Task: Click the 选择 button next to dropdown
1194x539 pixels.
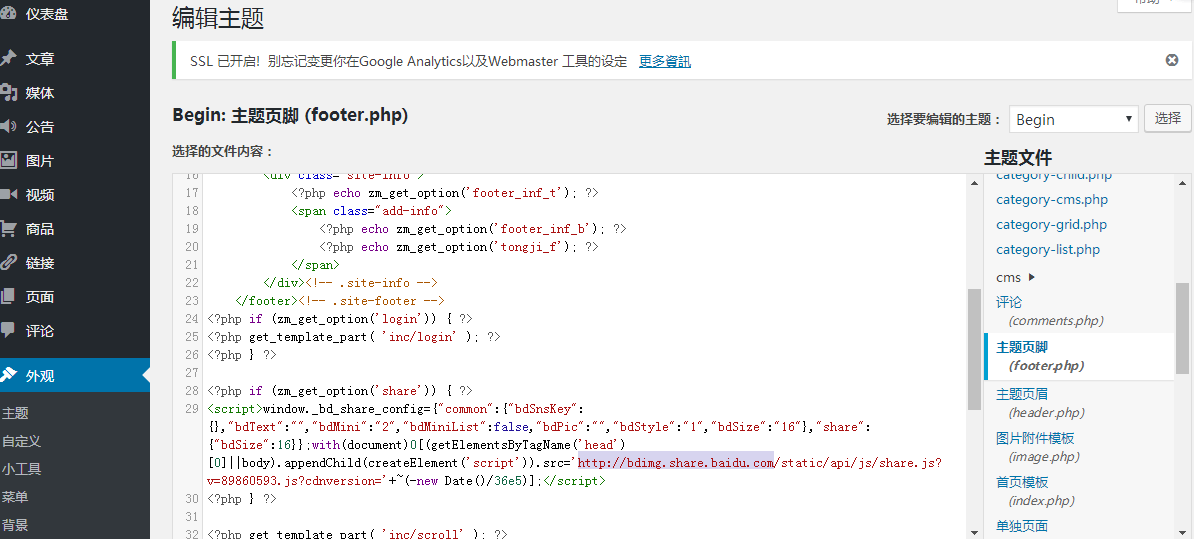Action: [x=1167, y=118]
